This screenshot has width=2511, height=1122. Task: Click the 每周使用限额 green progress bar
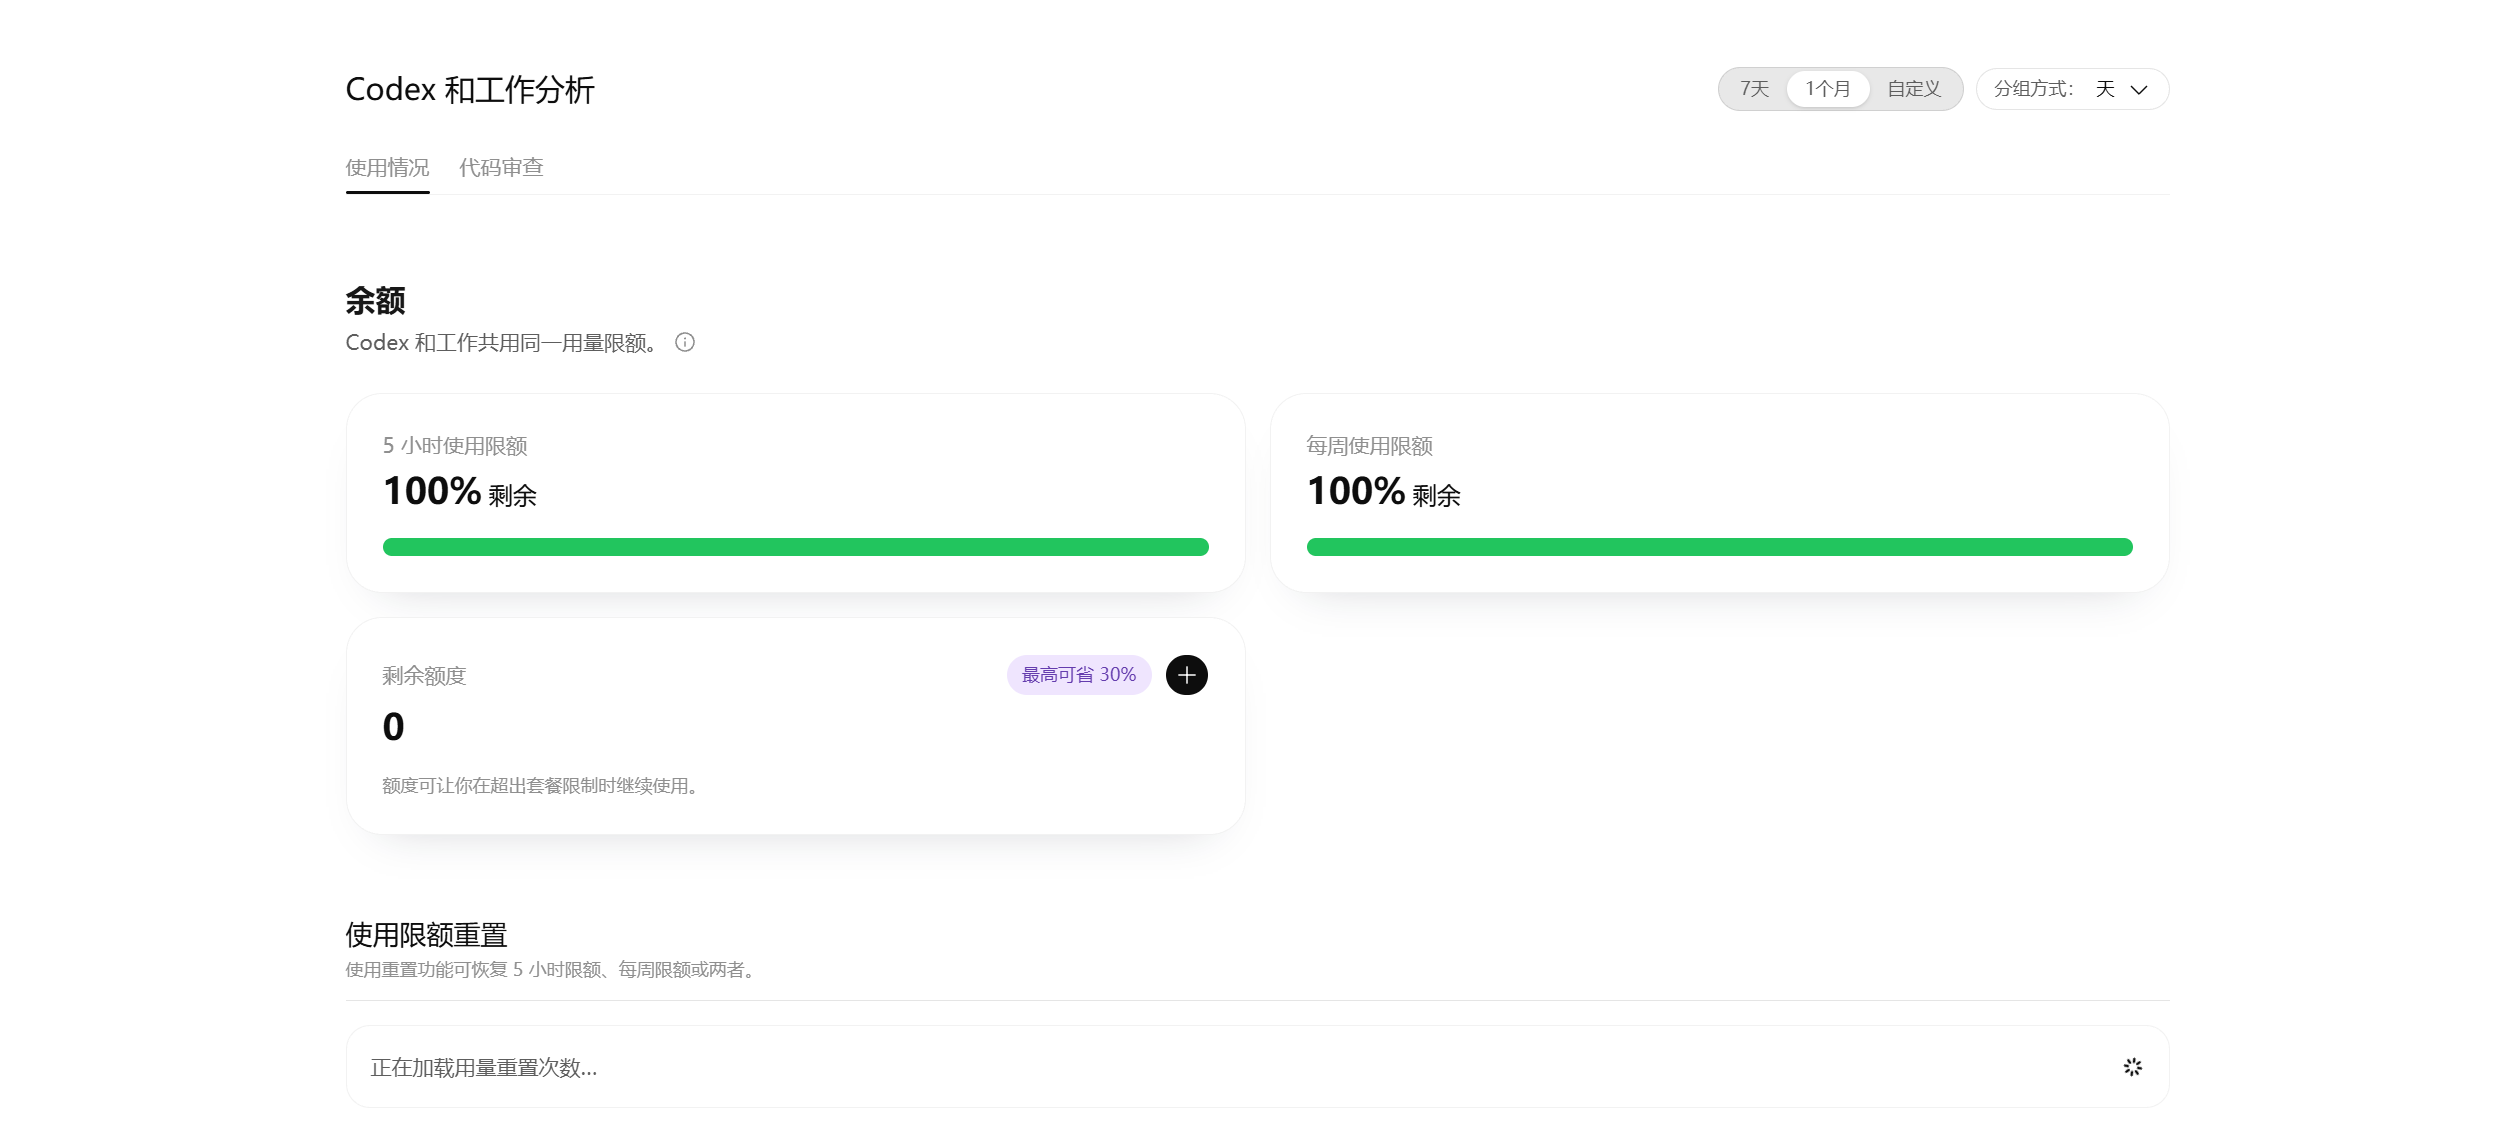[1720, 547]
